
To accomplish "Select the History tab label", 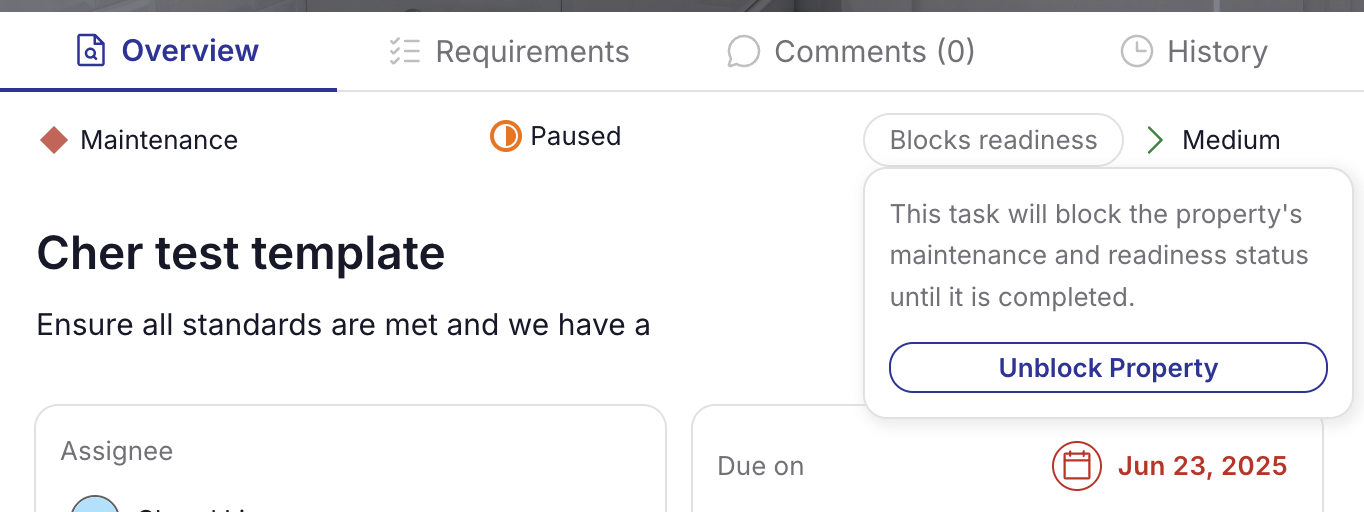I will pyautogui.click(x=1217, y=51).
